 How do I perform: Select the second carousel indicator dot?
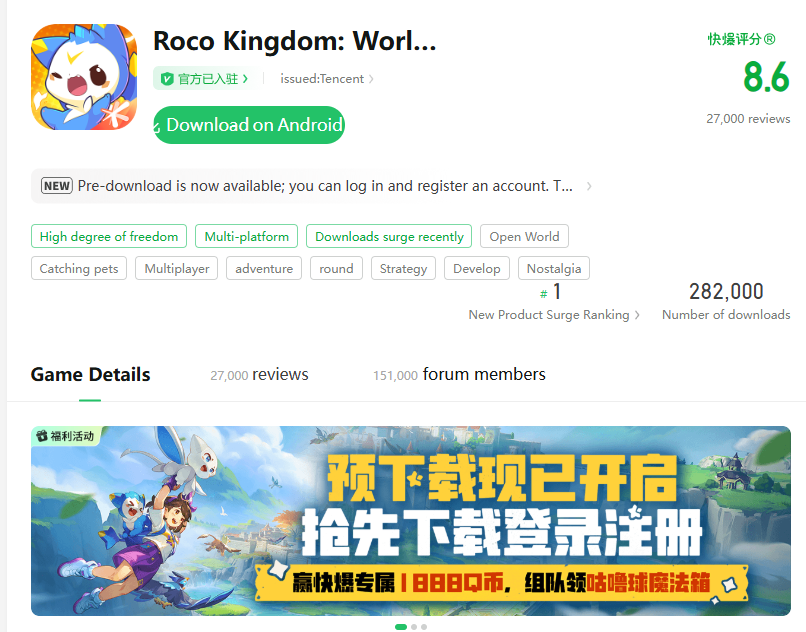click(413, 626)
